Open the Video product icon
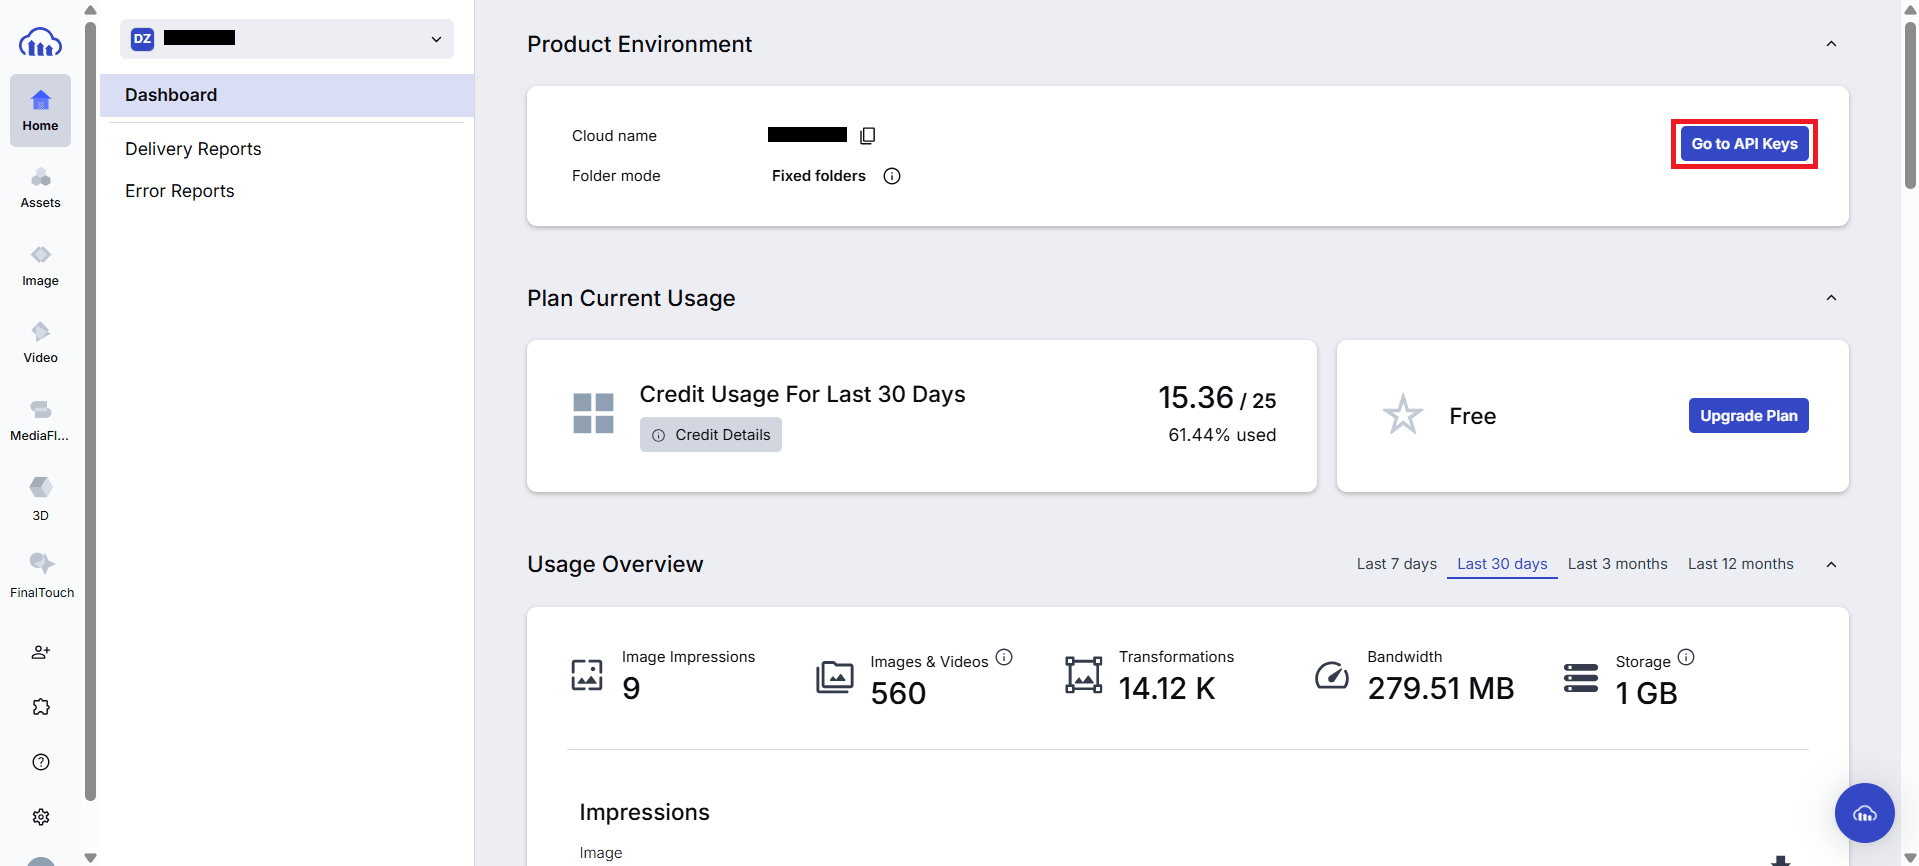The height and width of the screenshot is (866, 1919). click(x=40, y=342)
